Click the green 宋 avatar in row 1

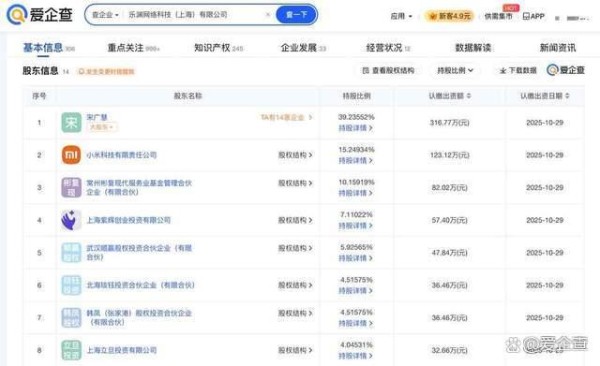(x=71, y=123)
